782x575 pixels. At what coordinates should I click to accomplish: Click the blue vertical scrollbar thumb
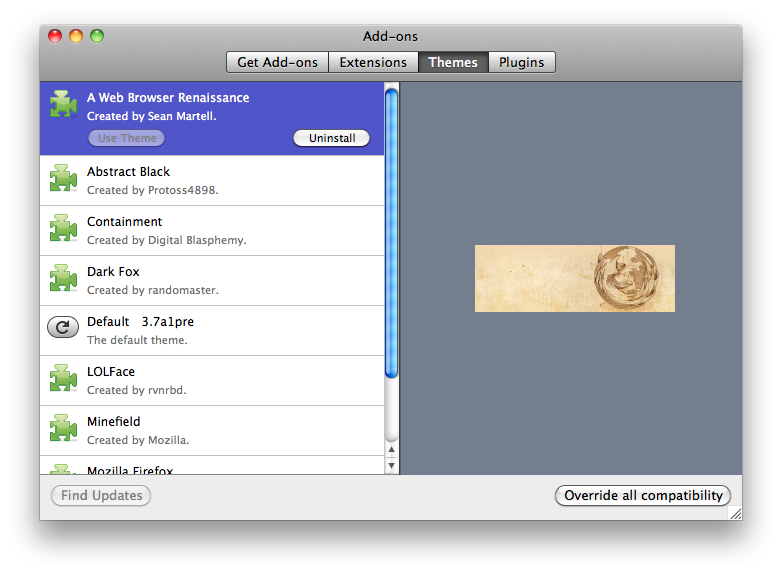[391, 233]
